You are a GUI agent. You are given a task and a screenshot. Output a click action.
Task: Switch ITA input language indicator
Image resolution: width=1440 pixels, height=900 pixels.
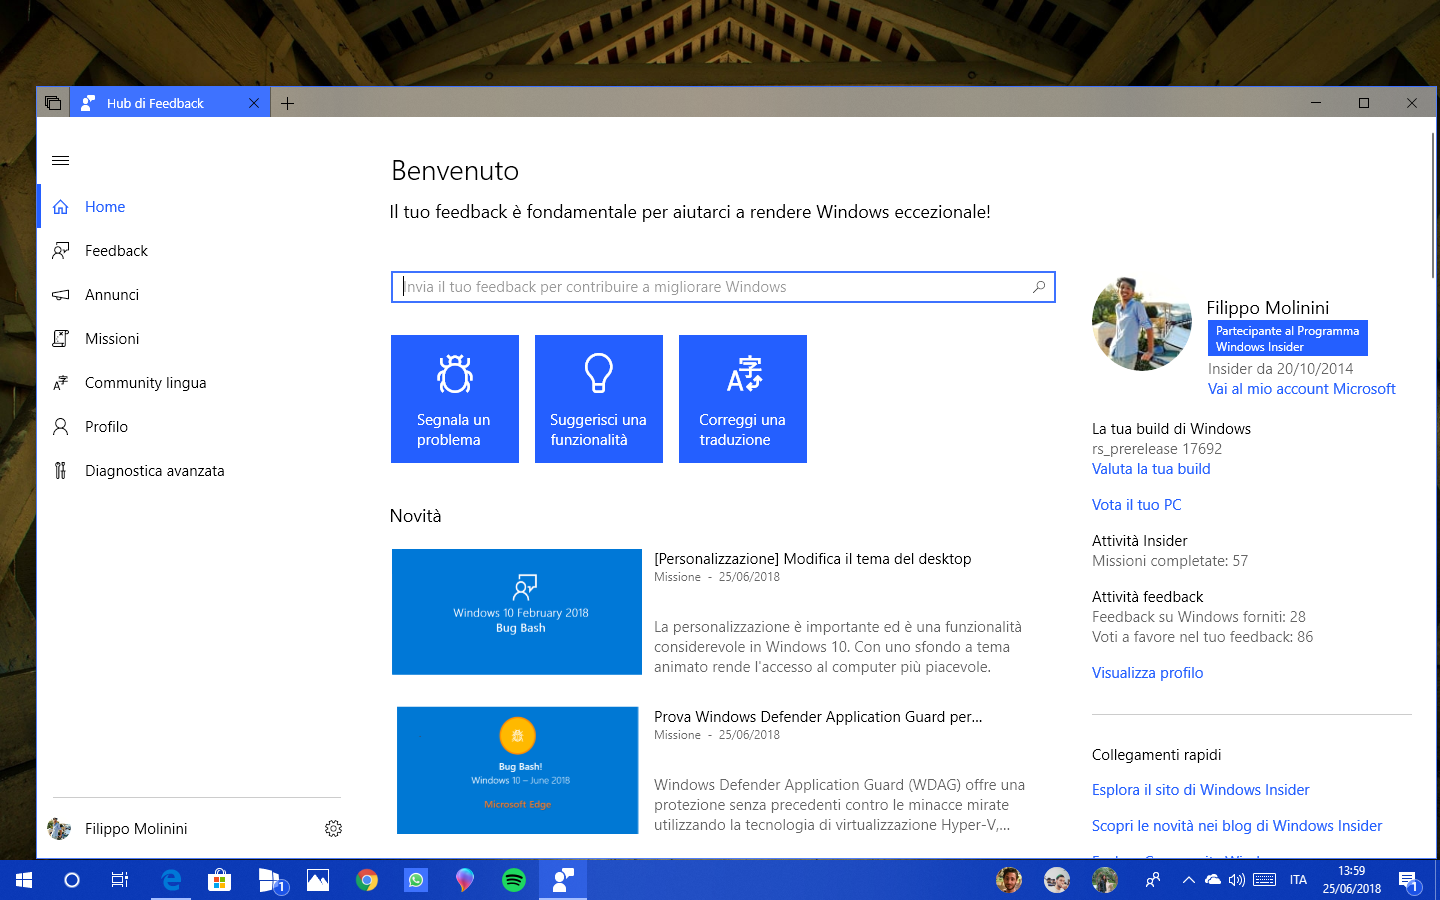tap(1298, 880)
